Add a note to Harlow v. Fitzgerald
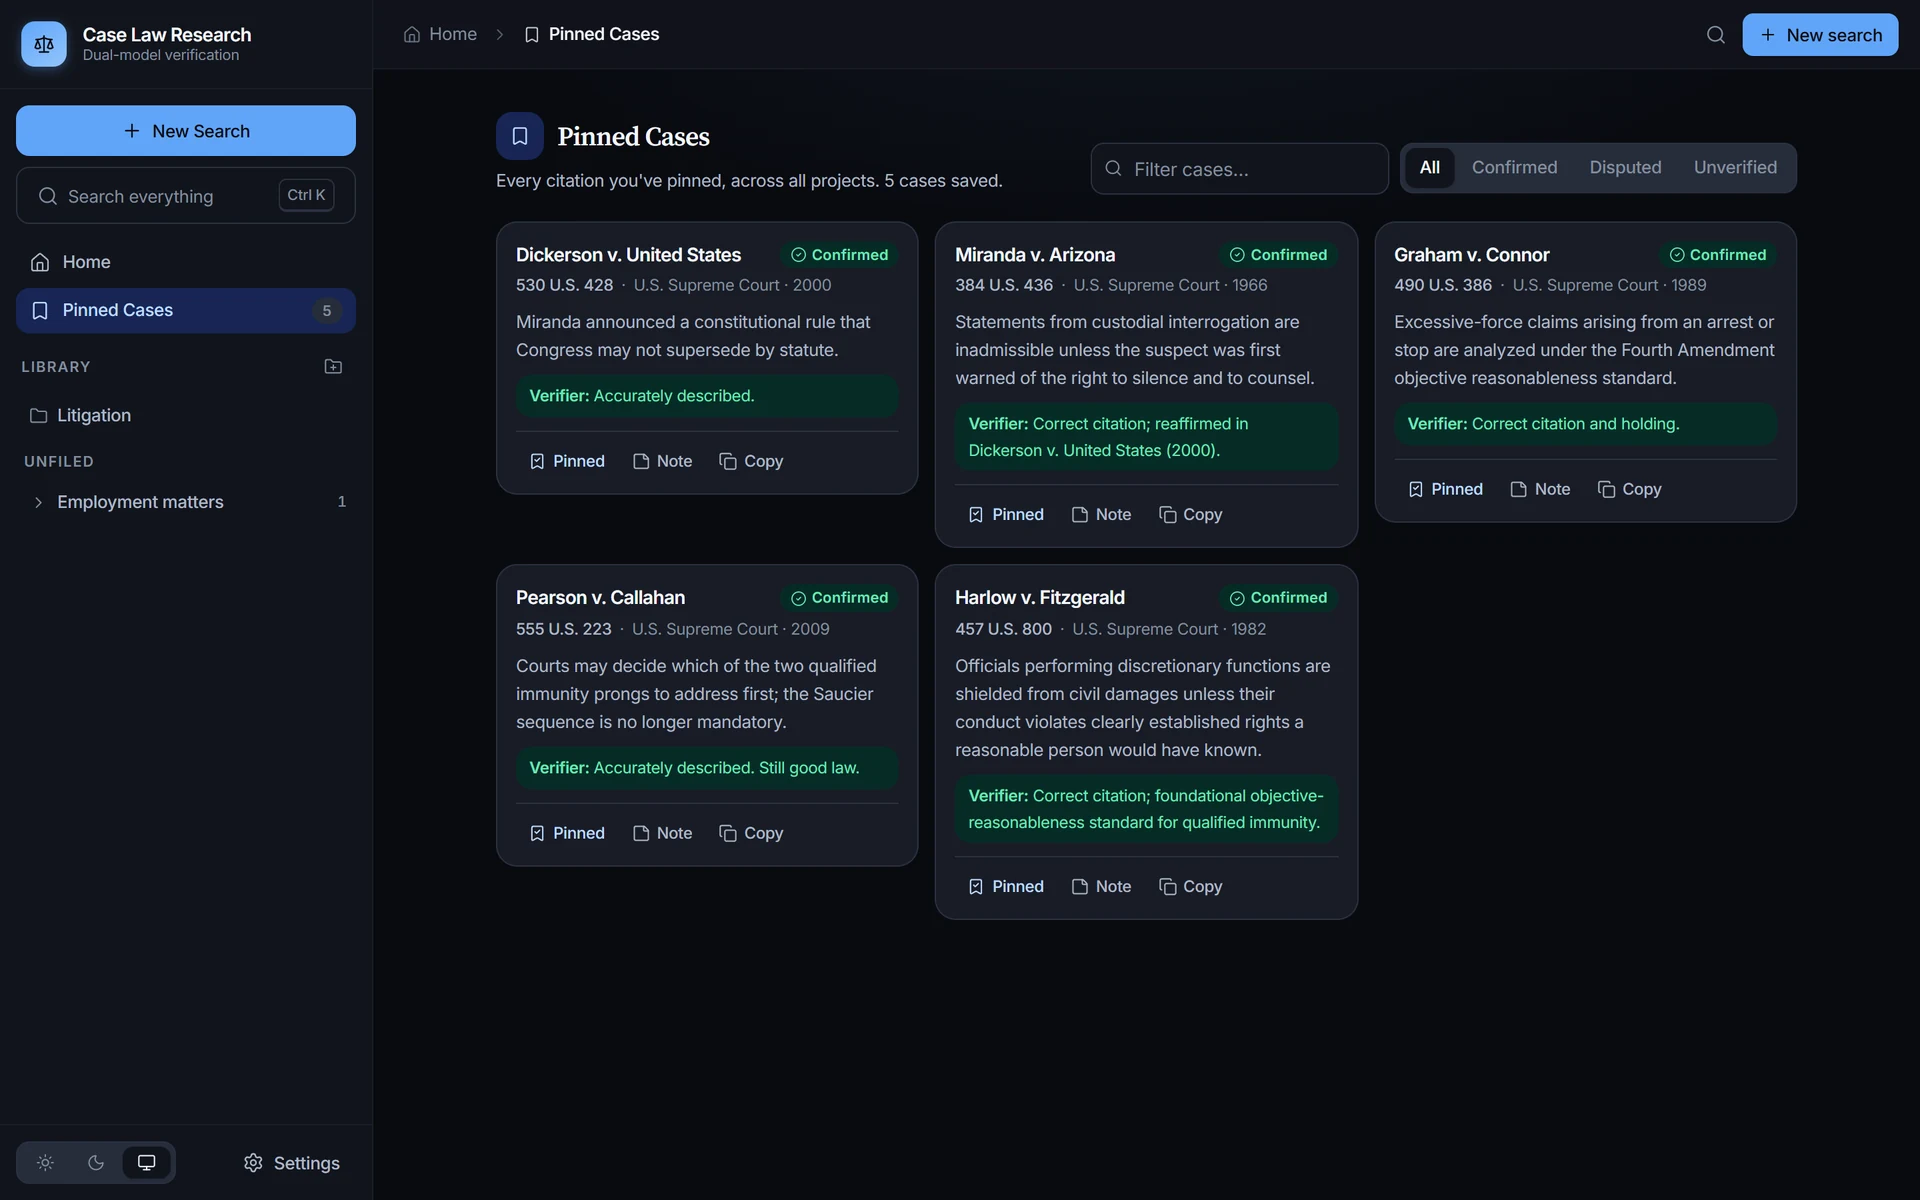The height and width of the screenshot is (1200, 1920). point(1101,886)
